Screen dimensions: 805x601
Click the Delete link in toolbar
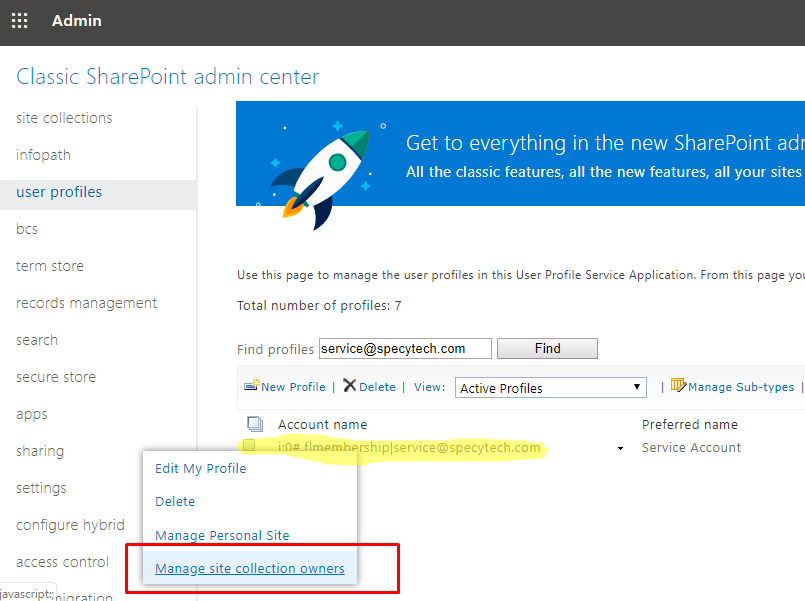click(377, 387)
